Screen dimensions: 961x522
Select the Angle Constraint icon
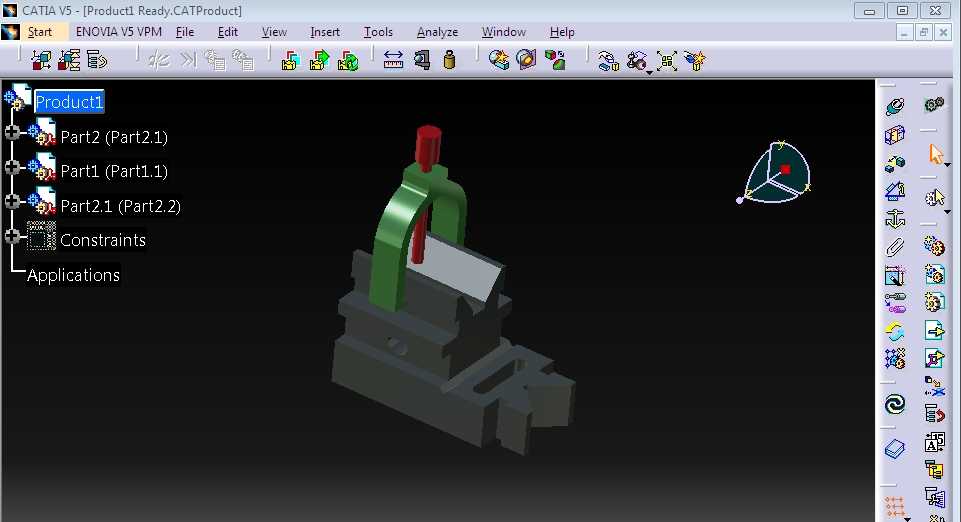[x=895, y=191]
